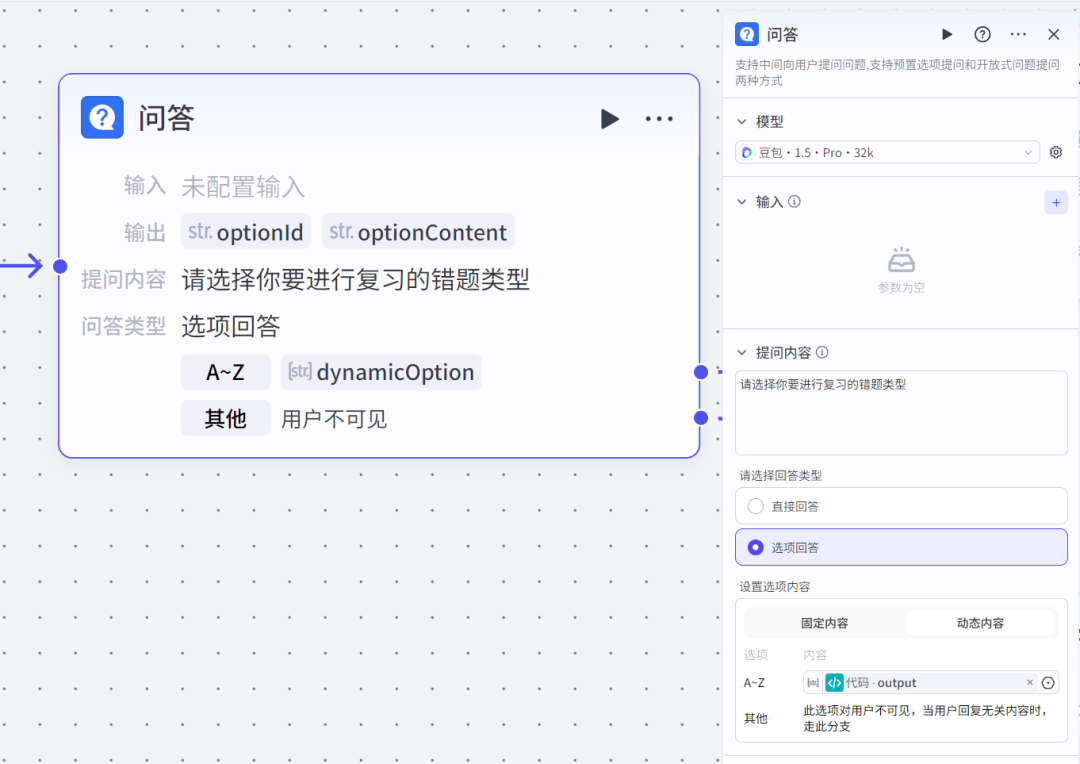
Task: Collapse the 提问内容 section
Action: pos(742,353)
